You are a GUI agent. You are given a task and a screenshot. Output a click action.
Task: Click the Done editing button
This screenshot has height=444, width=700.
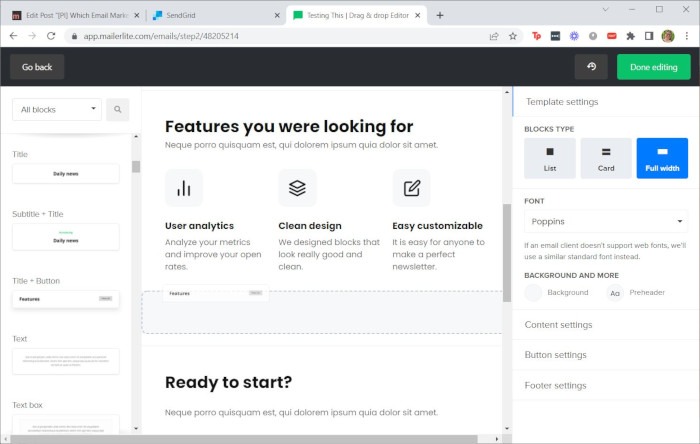pos(653,67)
